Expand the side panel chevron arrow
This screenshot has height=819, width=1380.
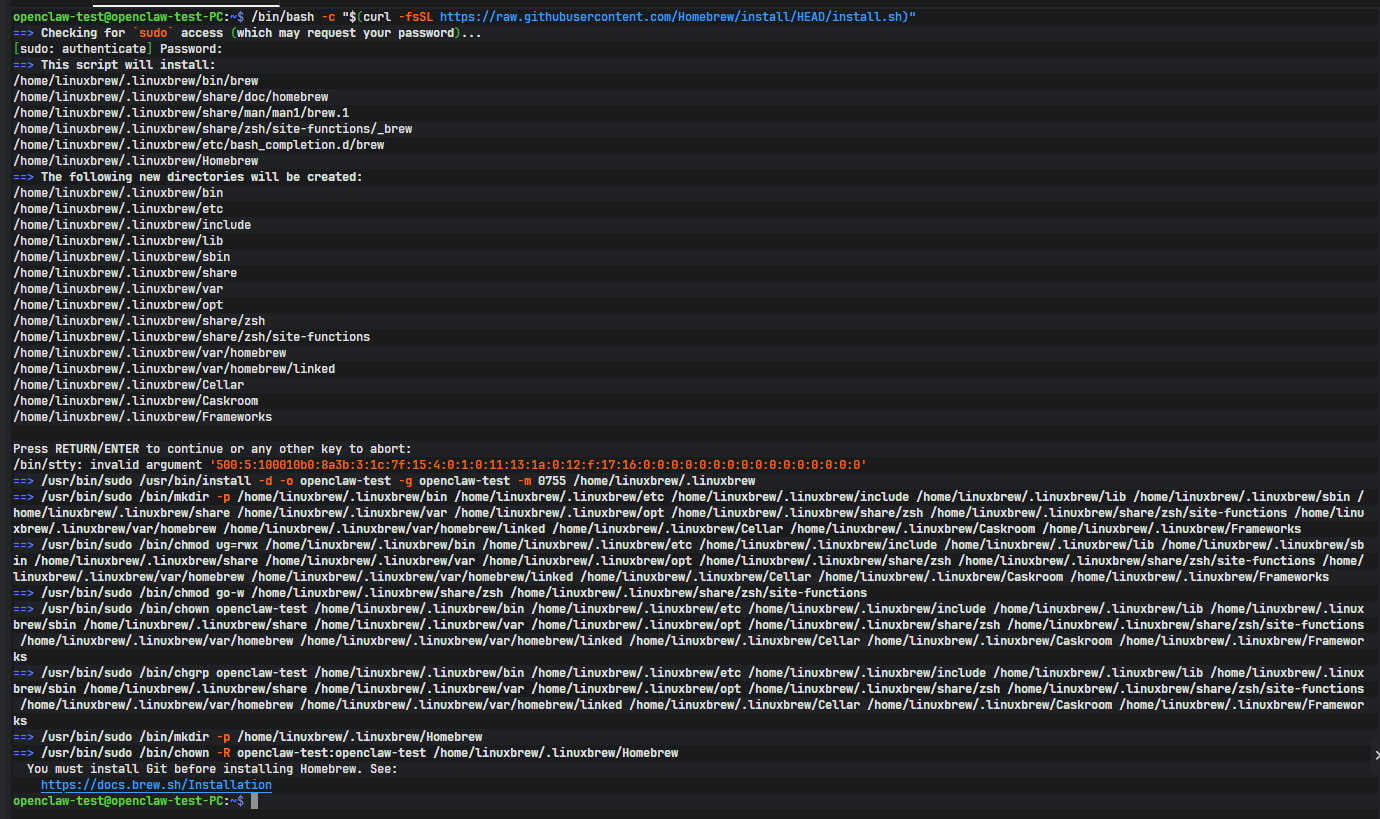(x=1375, y=755)
